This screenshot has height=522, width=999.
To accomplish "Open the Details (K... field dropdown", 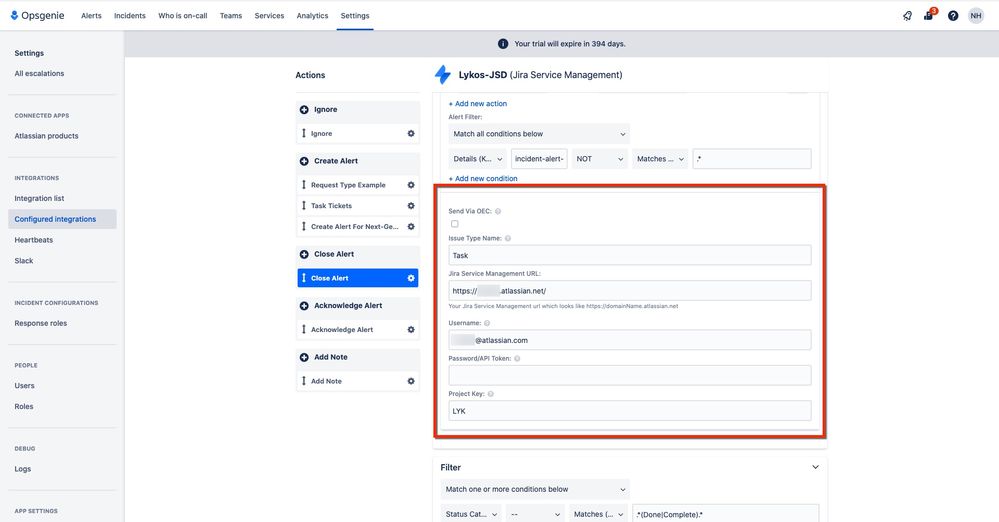I will coord(477,159).
